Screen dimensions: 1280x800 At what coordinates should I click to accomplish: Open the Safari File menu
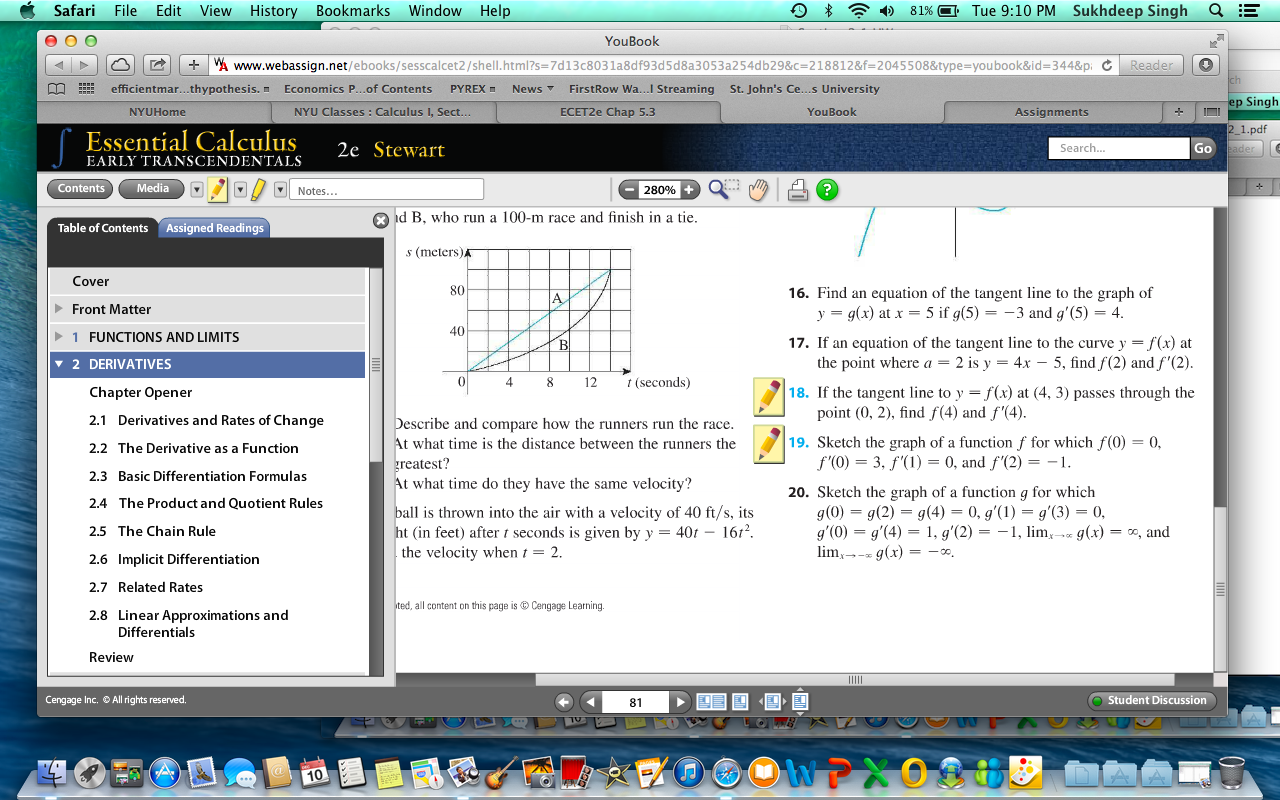[x=126, y=11]
